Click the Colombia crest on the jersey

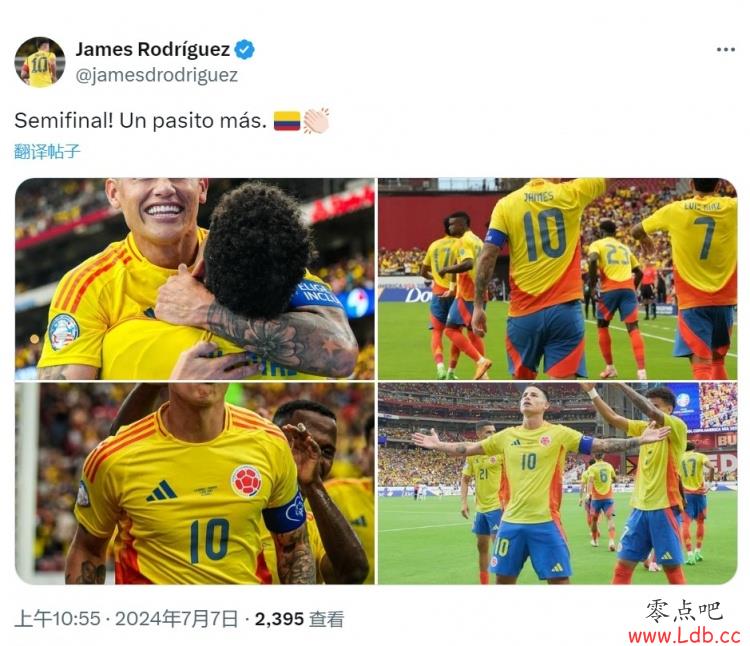(246, 481)
